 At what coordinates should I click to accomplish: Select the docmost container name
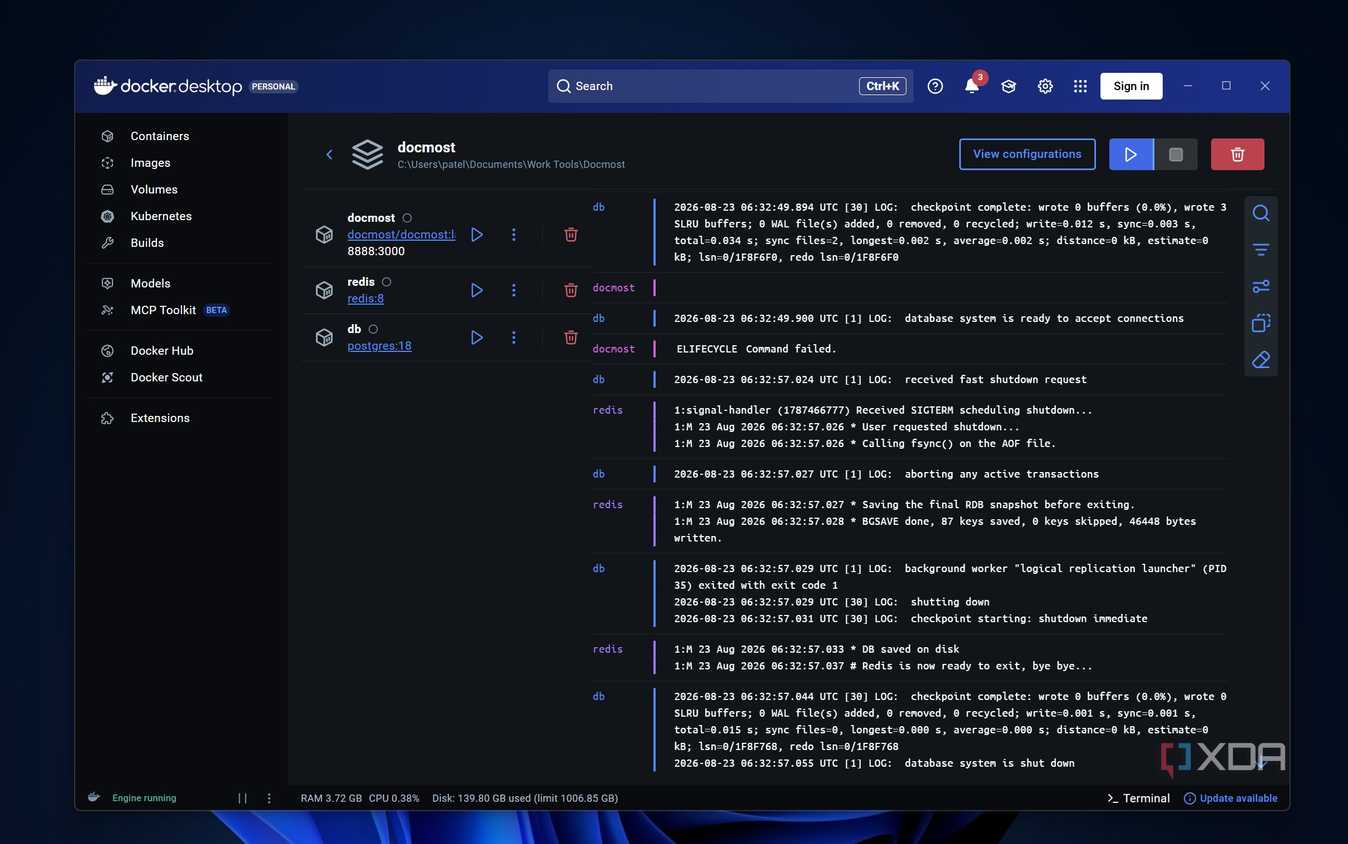tap(371, 218)
